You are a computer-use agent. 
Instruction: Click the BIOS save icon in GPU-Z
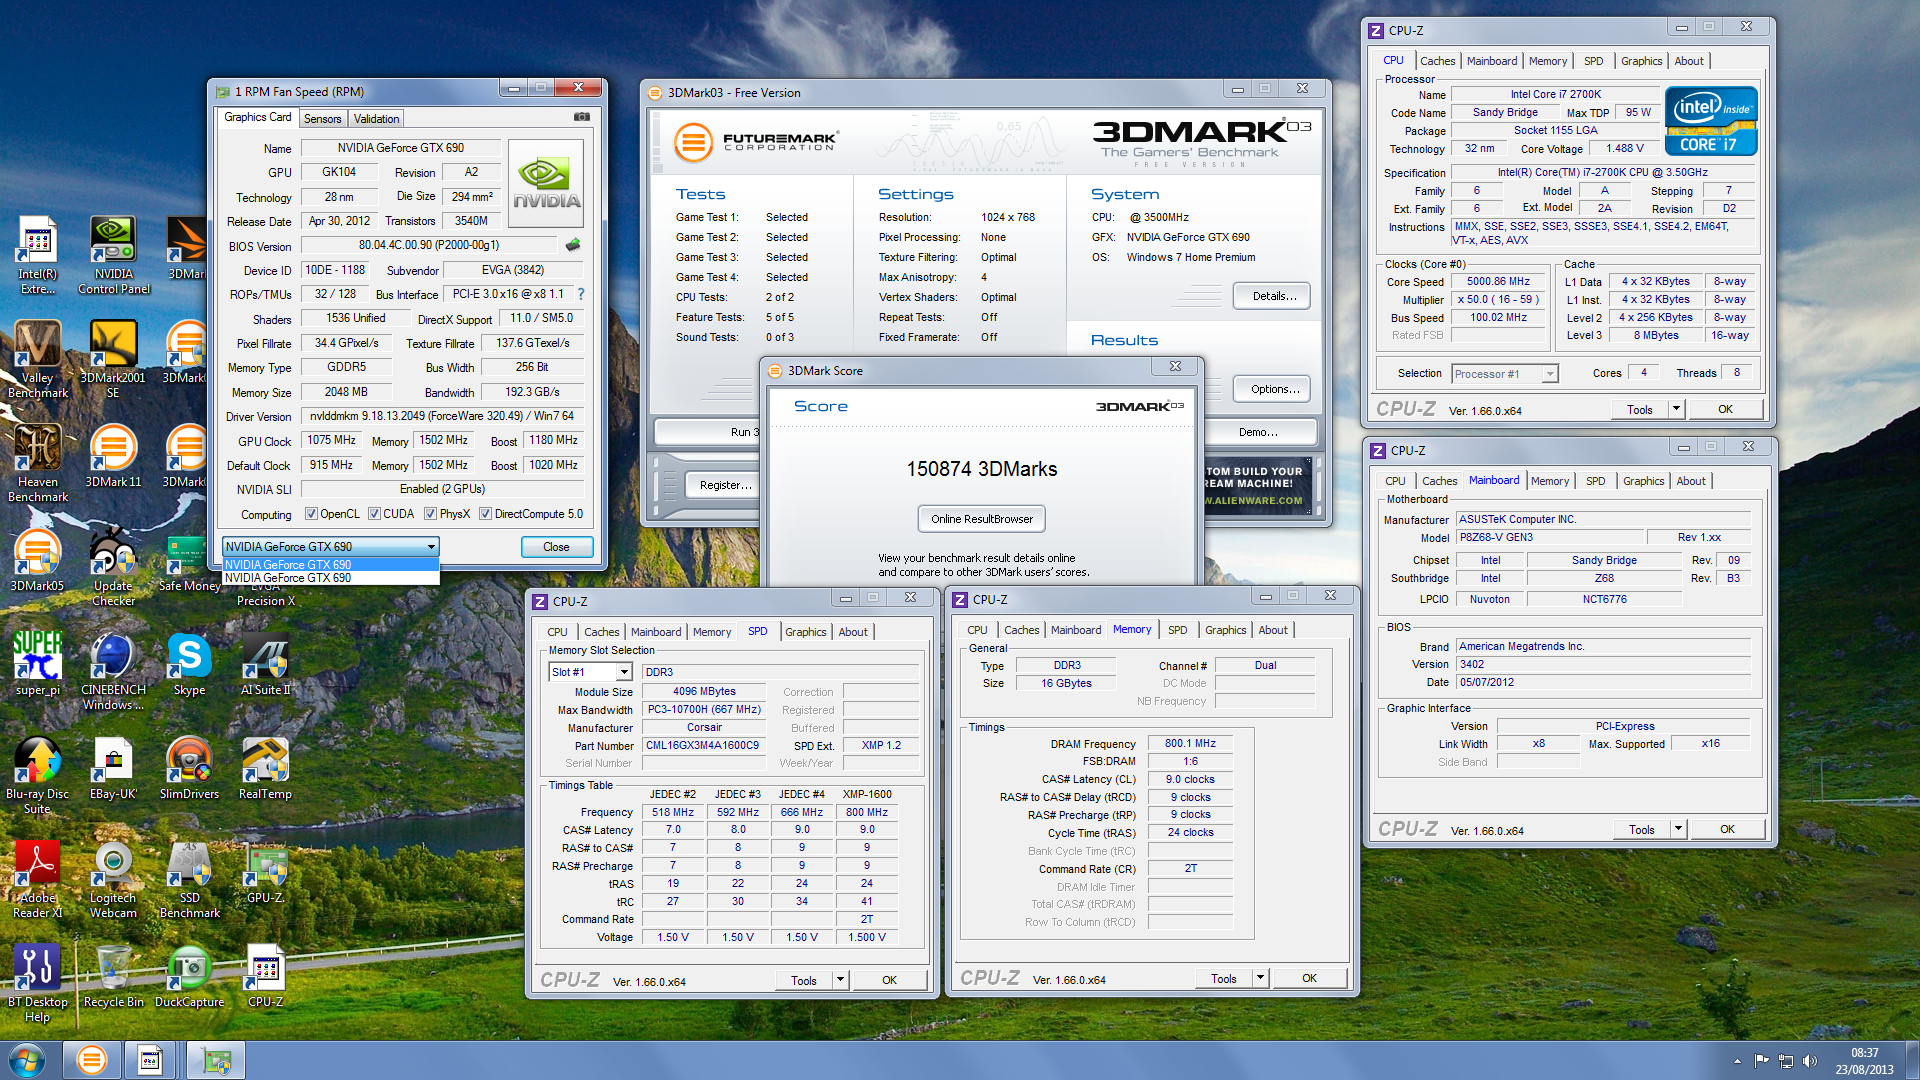coord(573,245)
